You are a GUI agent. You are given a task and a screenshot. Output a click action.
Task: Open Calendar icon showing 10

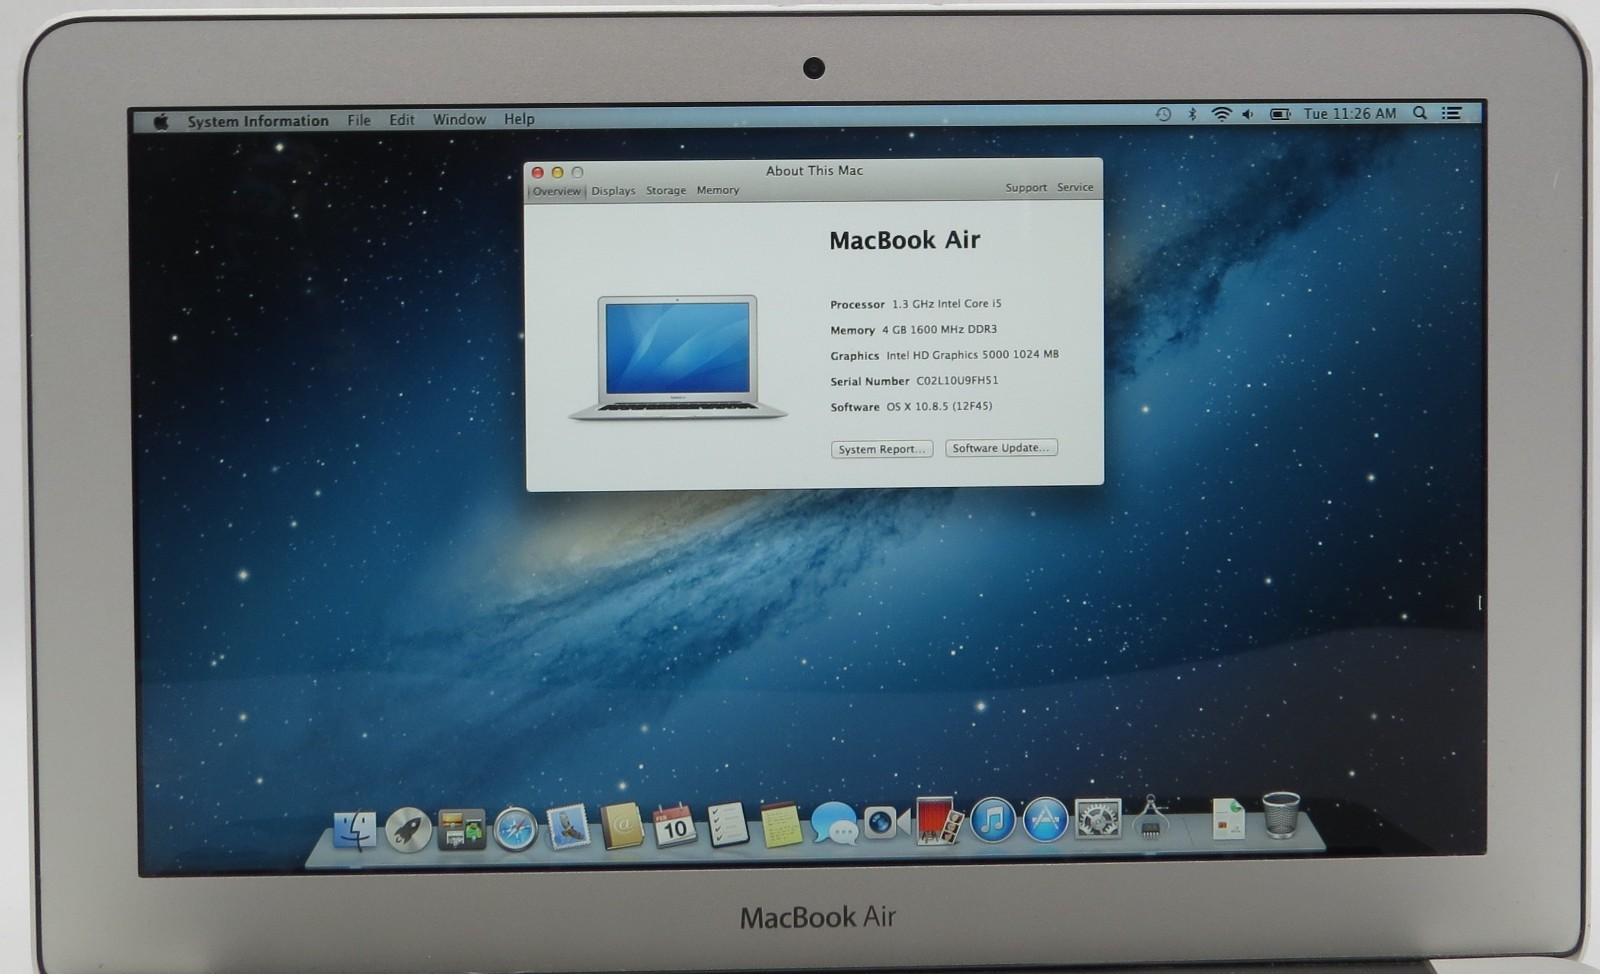675,826
